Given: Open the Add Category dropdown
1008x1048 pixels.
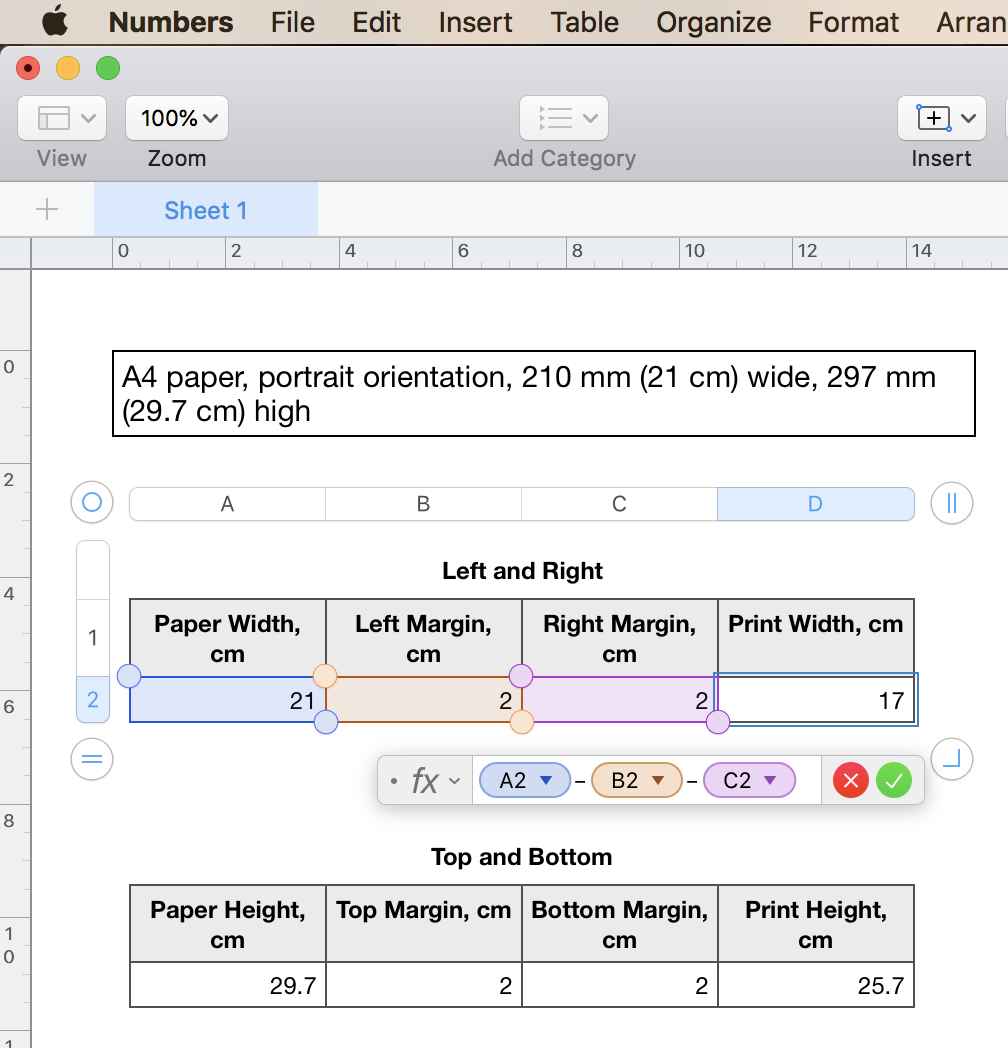Looking at the screenshot, I should [564, 118].
